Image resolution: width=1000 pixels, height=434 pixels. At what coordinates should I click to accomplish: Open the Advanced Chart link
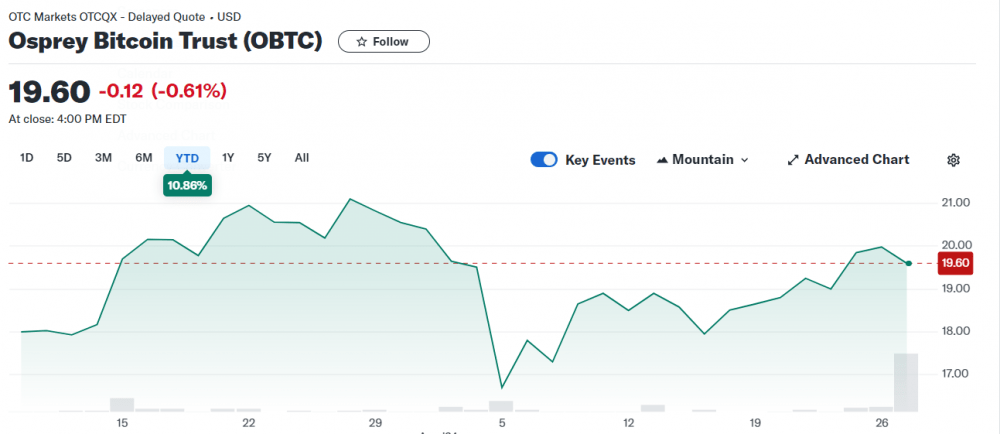[856, 160]
